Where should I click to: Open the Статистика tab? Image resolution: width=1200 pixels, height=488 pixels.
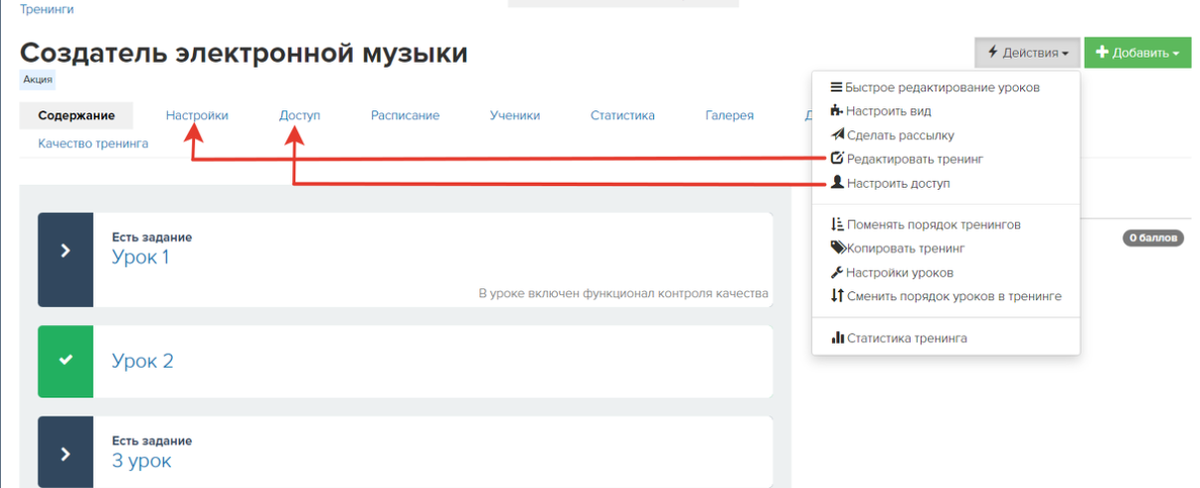pyautogui.click(x=622, y=115)
